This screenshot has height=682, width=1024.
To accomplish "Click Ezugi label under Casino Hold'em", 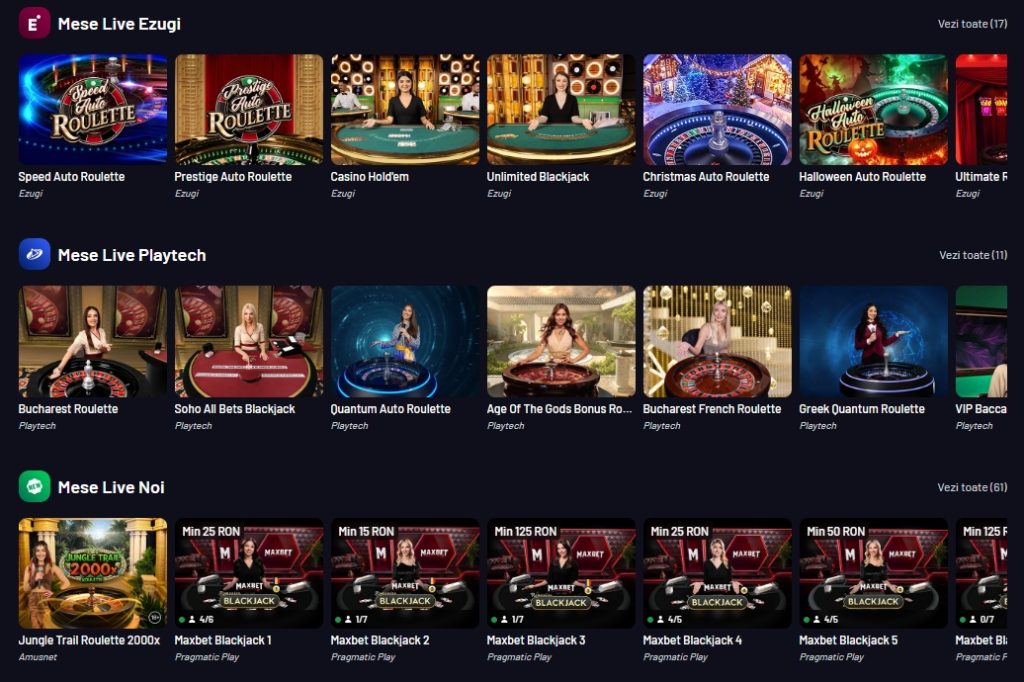I will coord(342,193).
